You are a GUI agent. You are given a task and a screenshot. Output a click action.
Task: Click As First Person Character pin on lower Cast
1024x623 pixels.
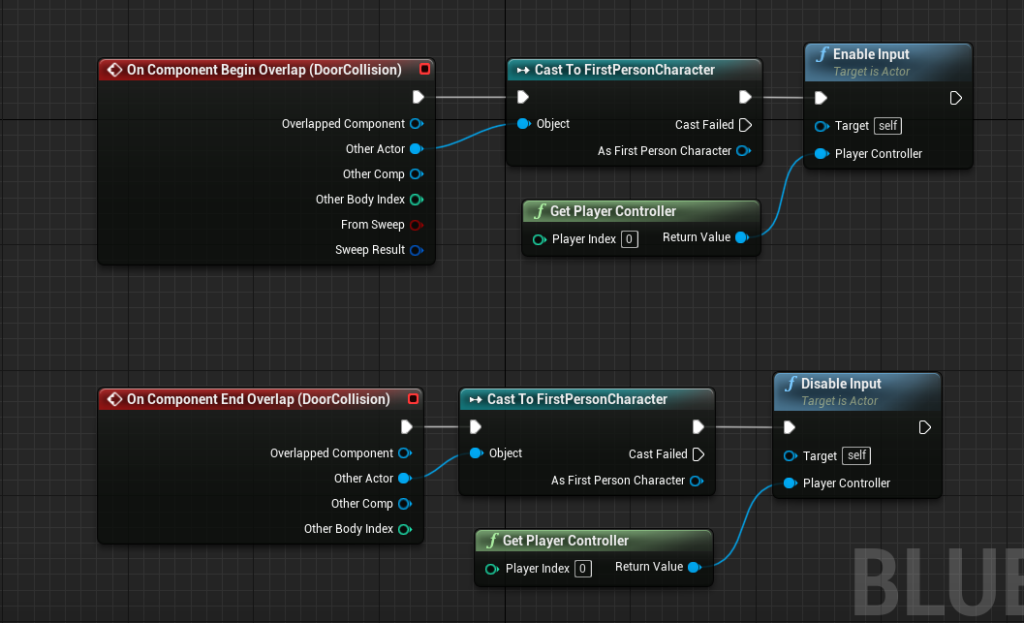point(696,481)
